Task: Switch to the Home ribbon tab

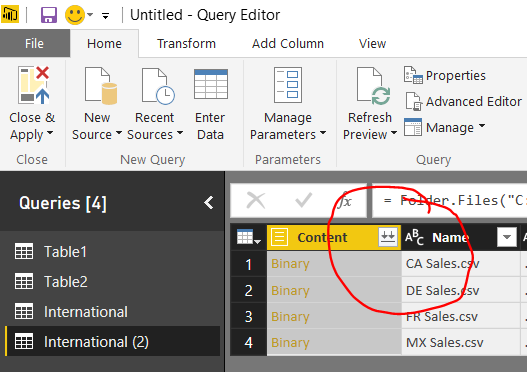Action: coord(104,44)
